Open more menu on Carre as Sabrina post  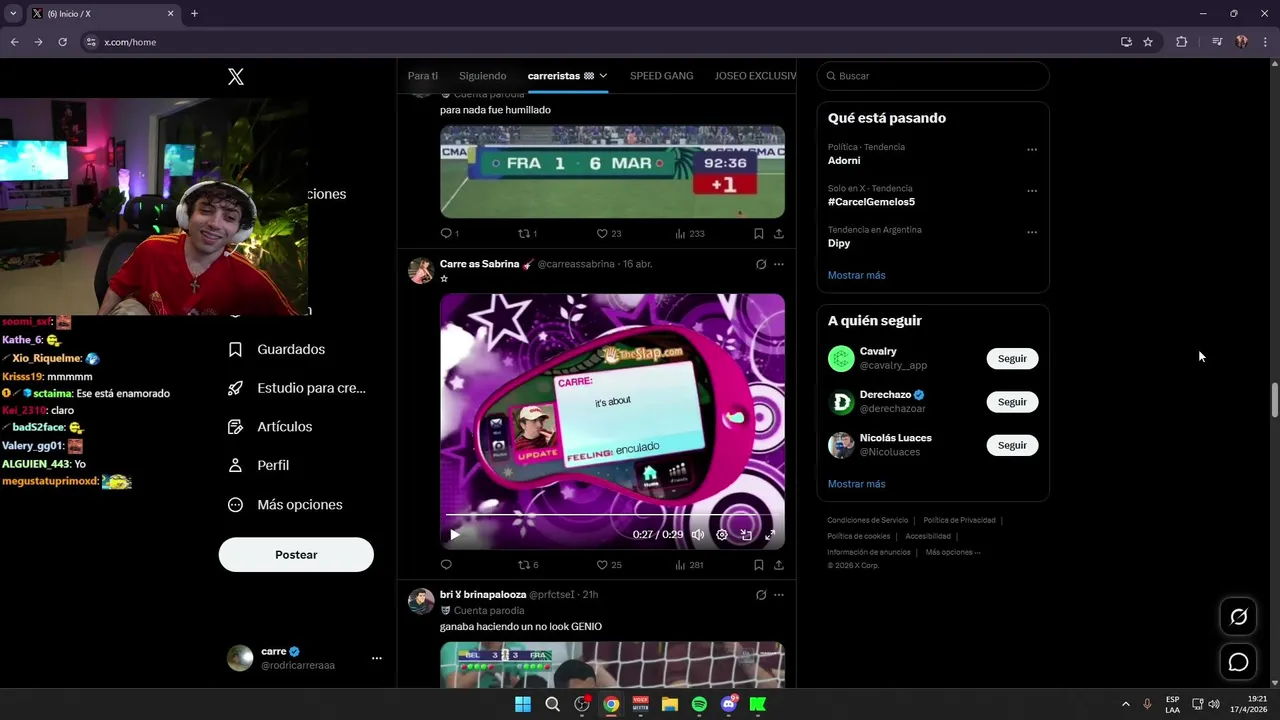(x=779, y=264)
